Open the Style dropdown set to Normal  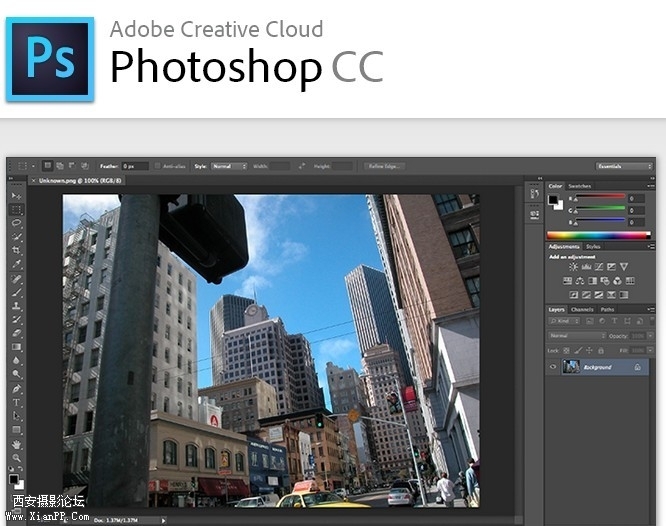coord(228,166)
